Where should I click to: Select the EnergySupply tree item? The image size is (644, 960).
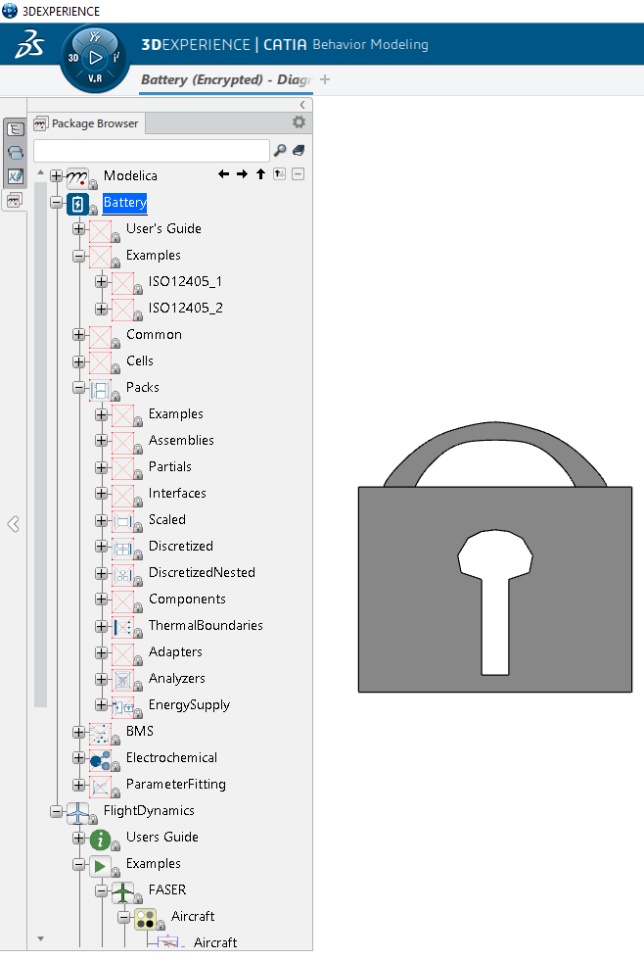189,705
